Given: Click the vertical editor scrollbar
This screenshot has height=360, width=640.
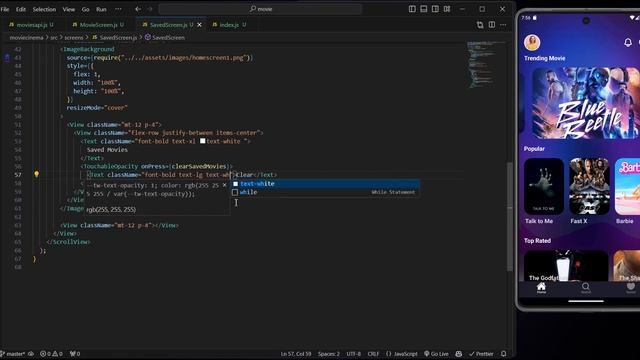Looking at the screenshot, I should pos(509,216).
